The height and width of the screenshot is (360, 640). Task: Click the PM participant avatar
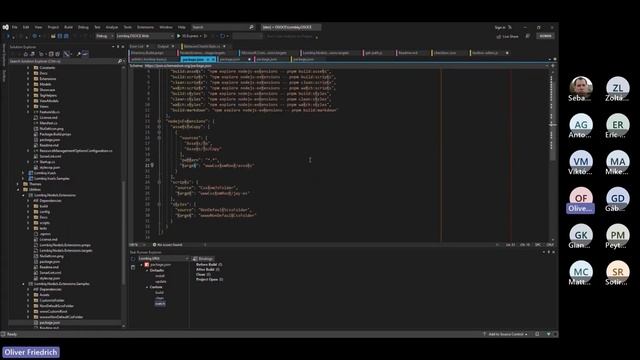point(618,235)
